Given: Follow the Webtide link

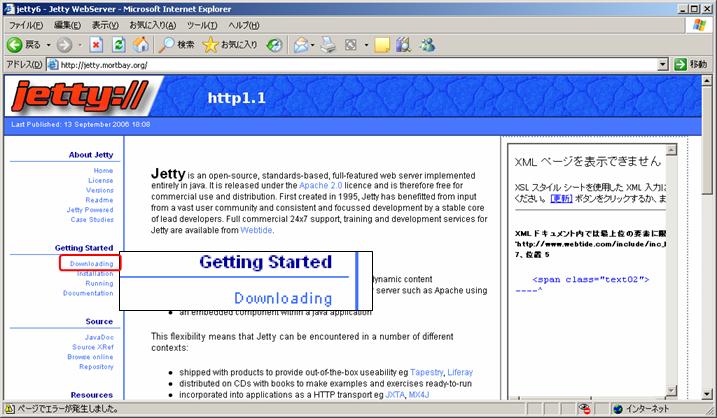Looking at the screenshot, I should click(x=256, y=230).
